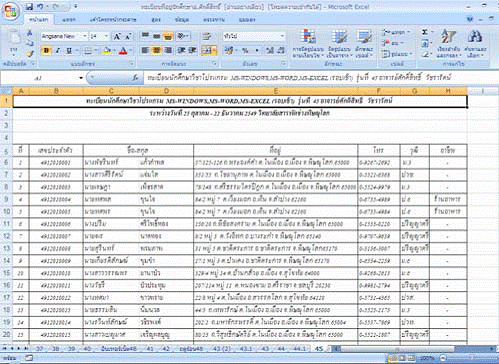Toggle Bold formatting button
Viewport: 499px width, 364px height.
[x=46, y=51]
